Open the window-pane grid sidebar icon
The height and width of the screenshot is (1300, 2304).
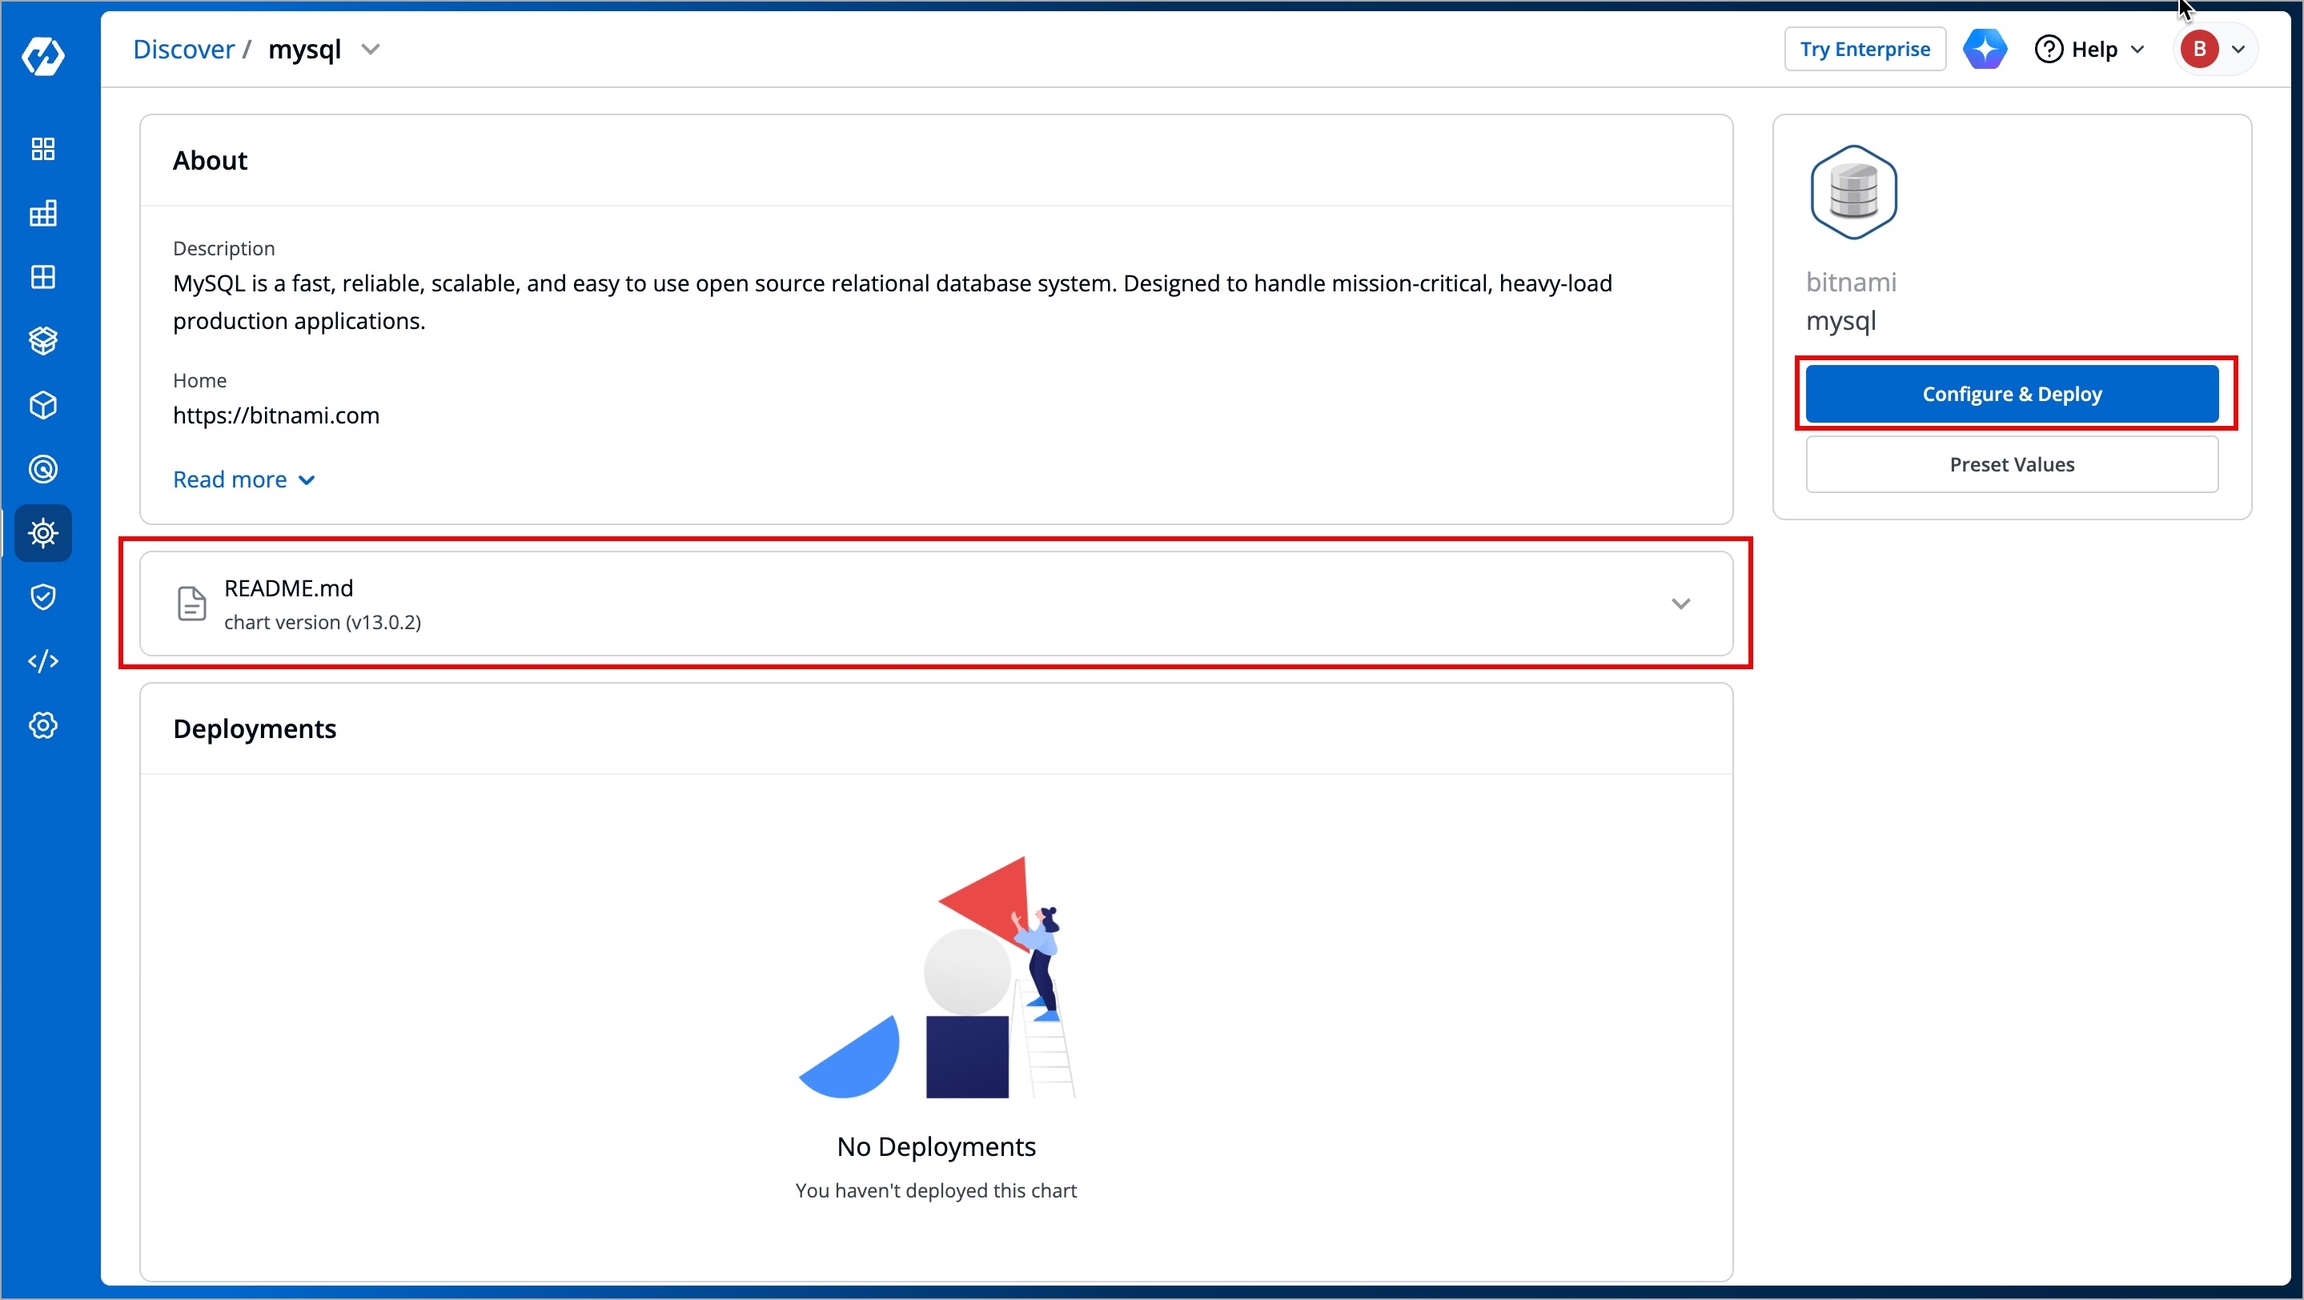43,277
